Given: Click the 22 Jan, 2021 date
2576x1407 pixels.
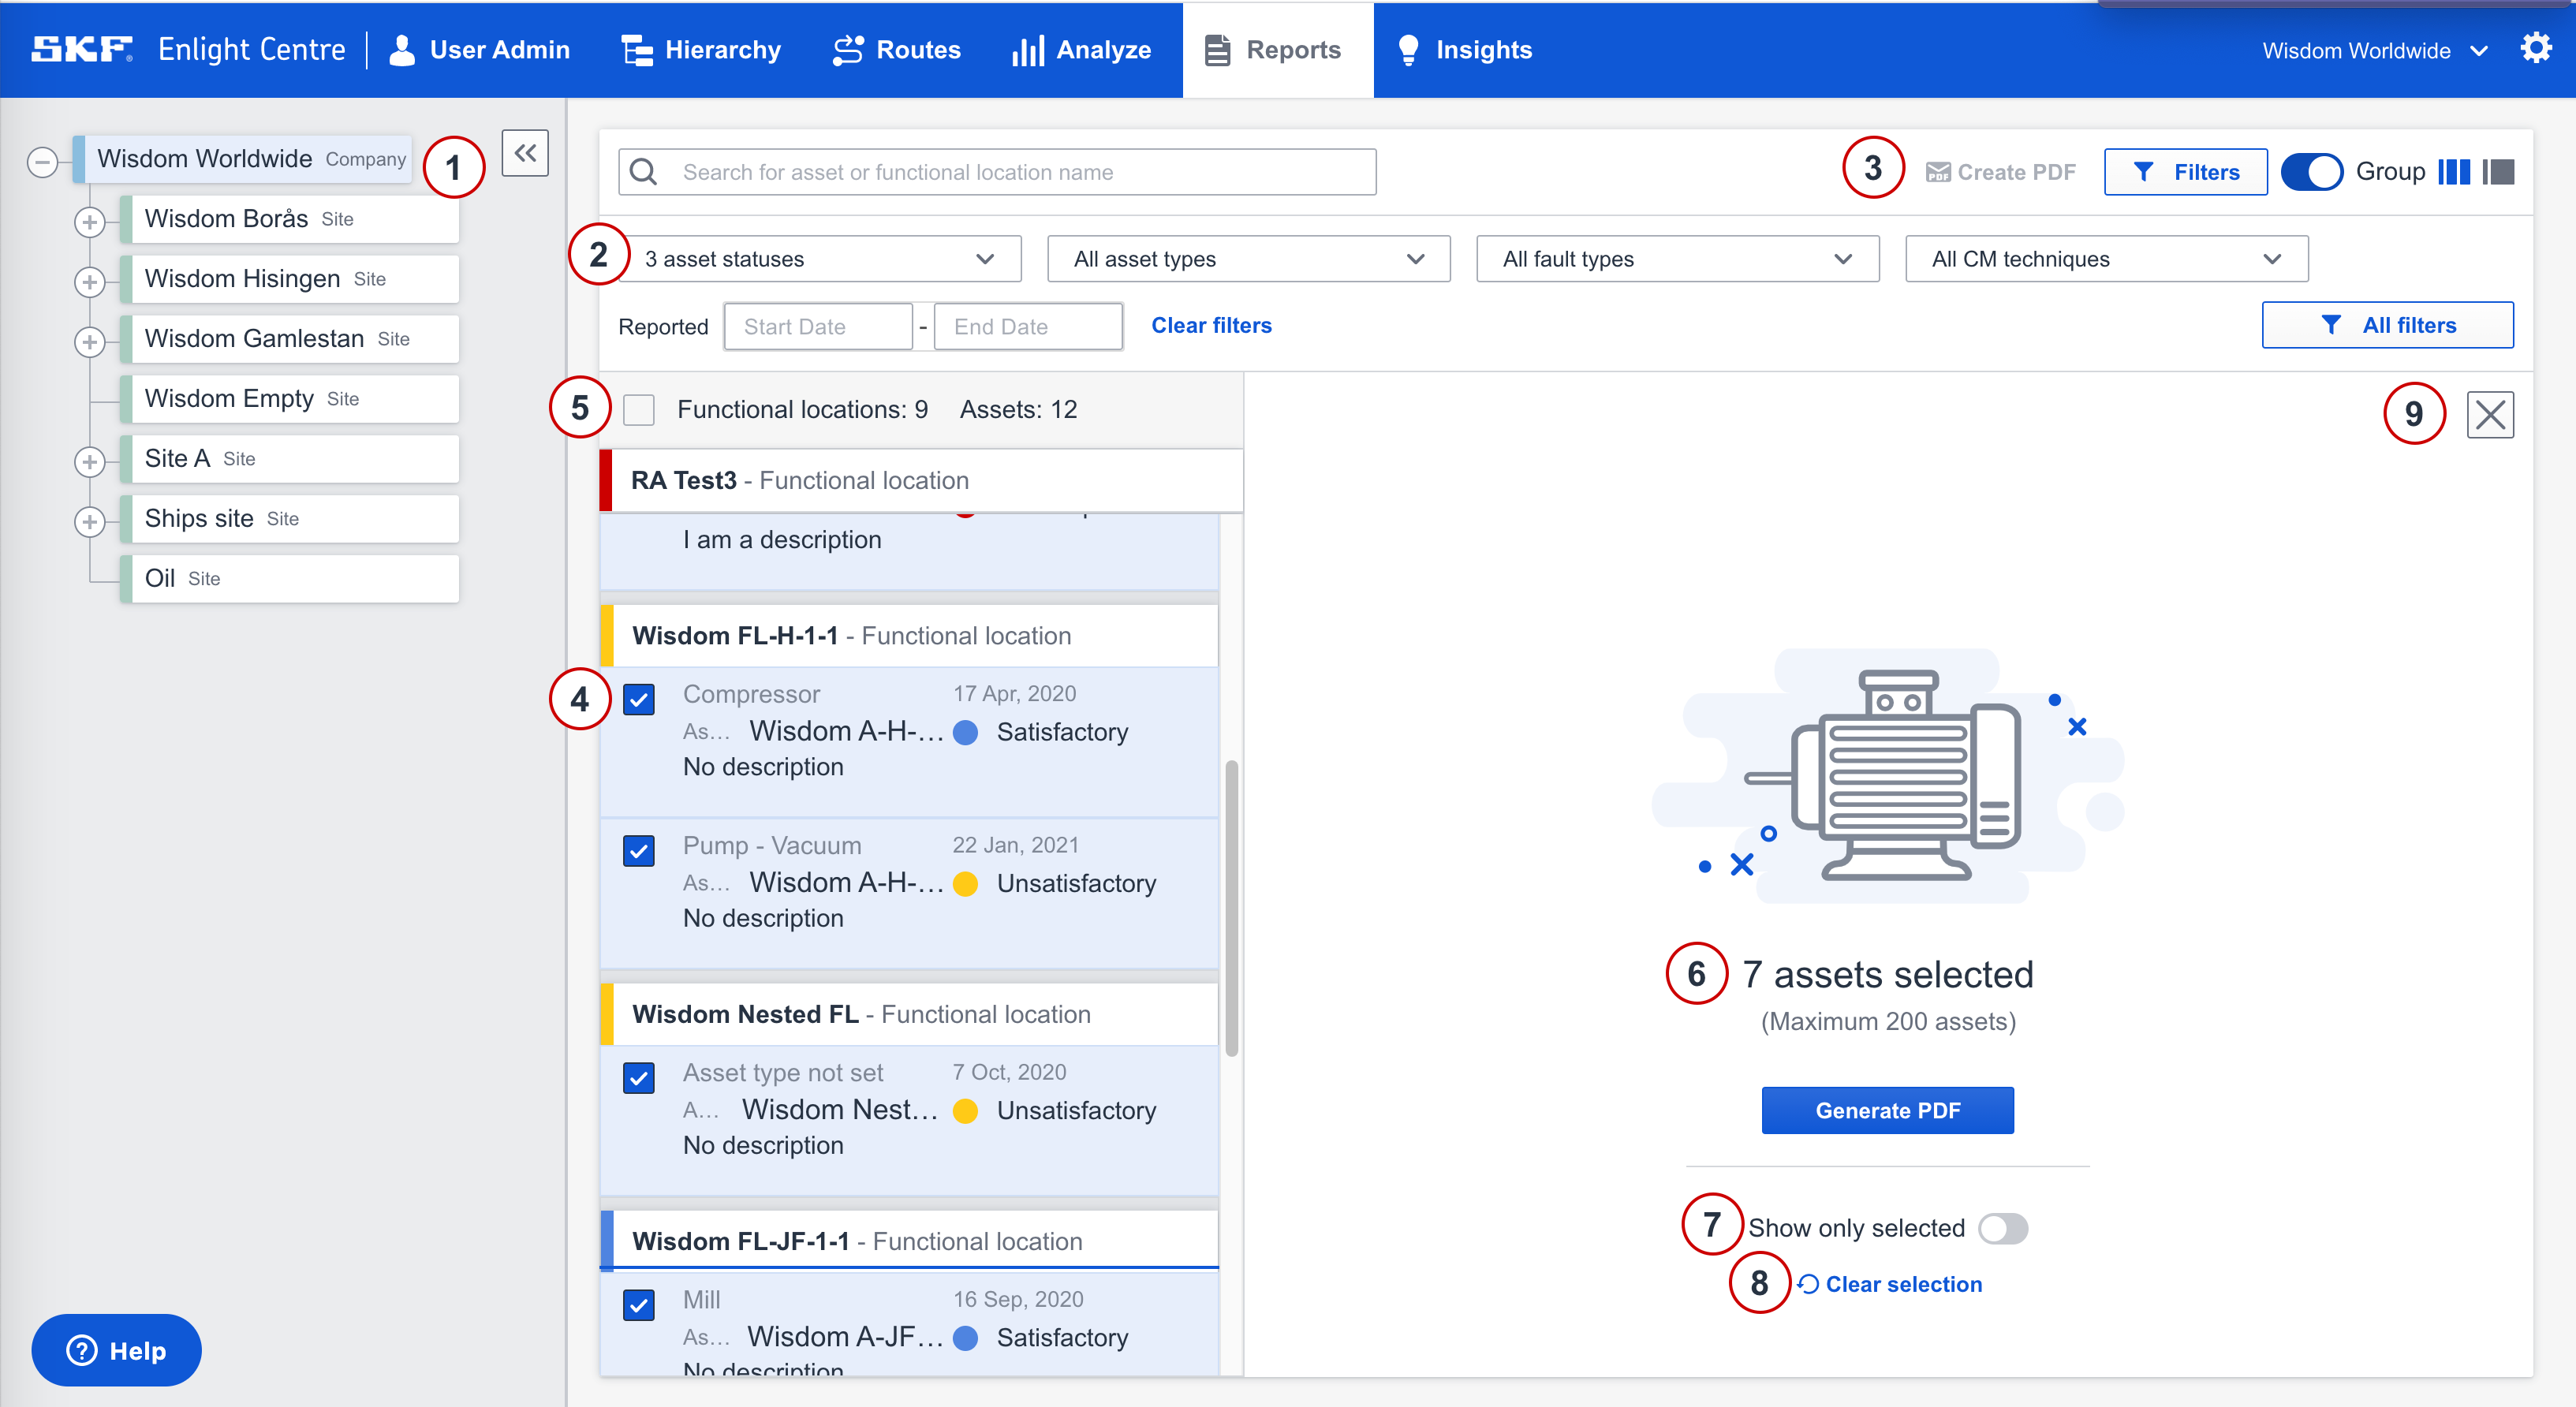Looking at the screenshot, I should click(x=1015, y=845).
